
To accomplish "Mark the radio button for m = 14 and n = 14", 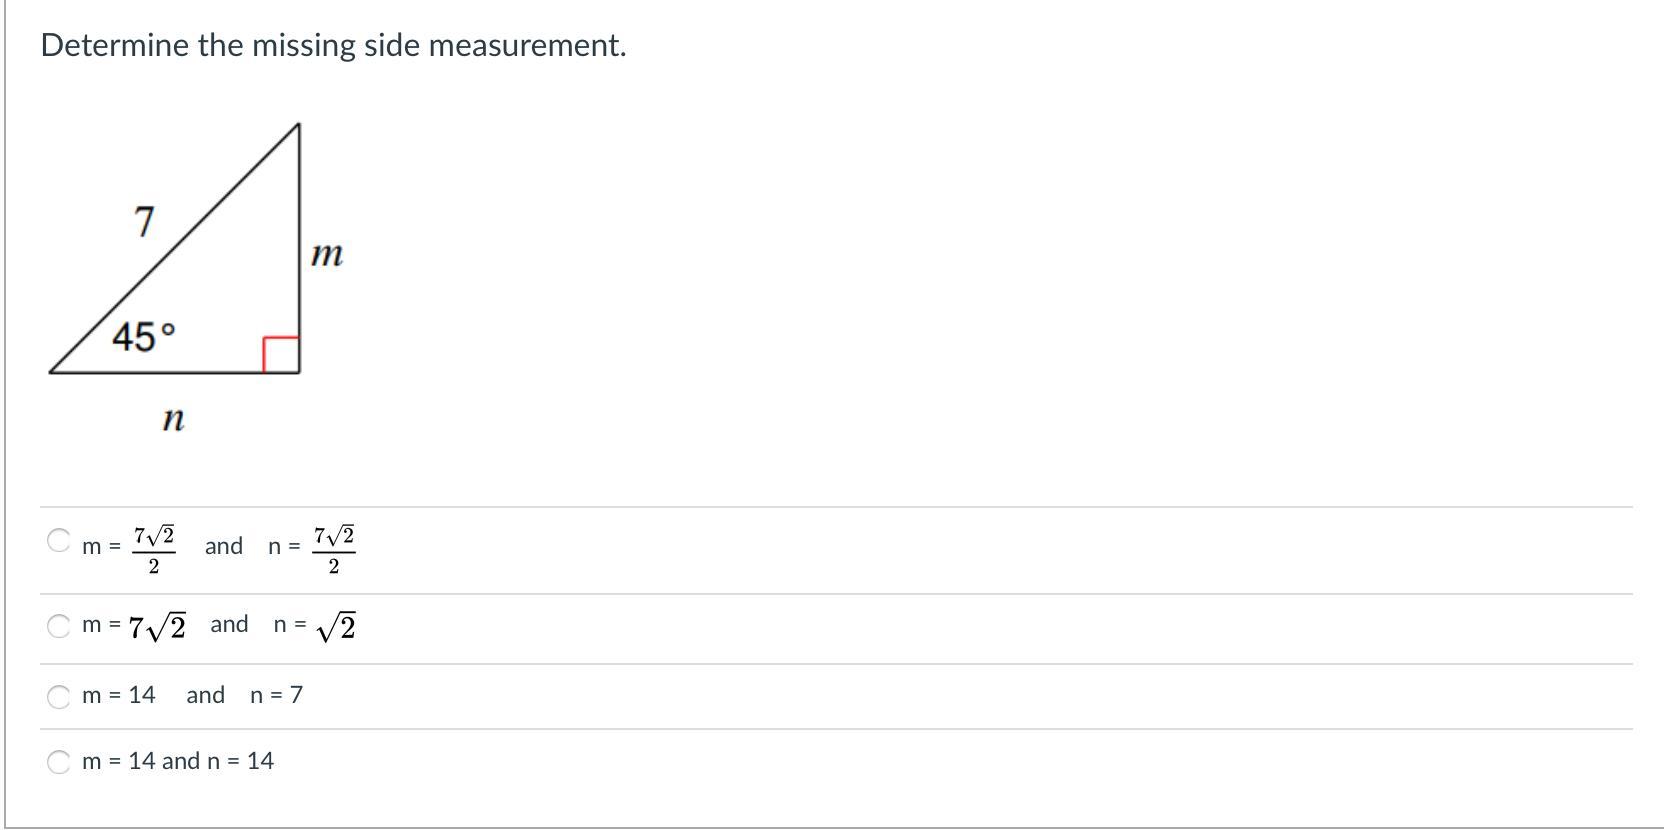I will point(59,762).
